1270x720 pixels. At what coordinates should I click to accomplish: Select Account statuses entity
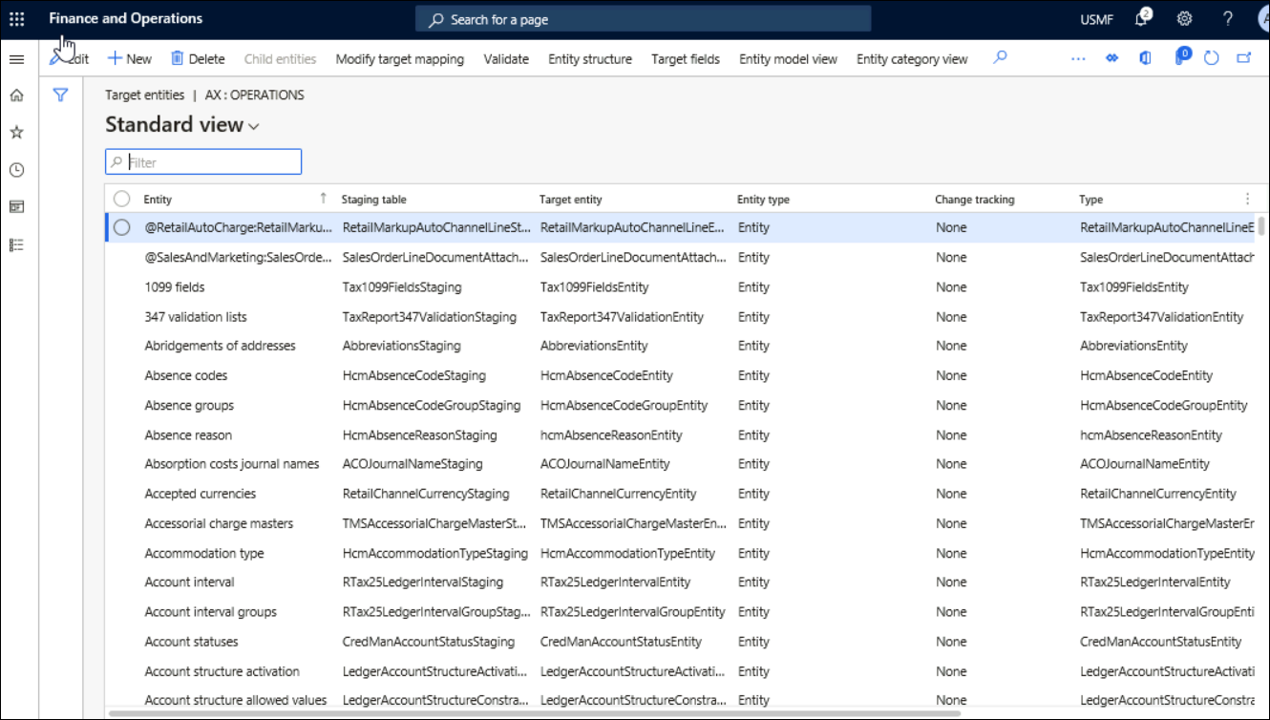tap(191, 642)
